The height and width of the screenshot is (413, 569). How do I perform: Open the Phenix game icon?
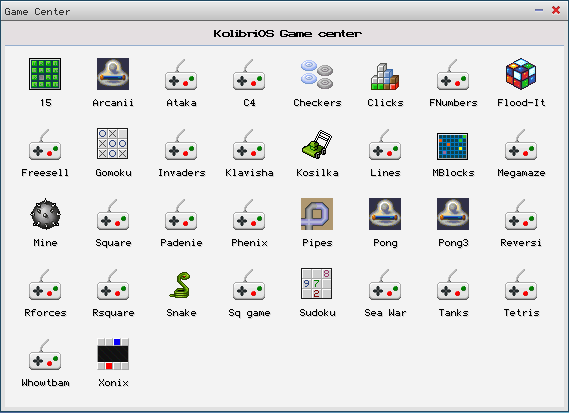click(249, 214)
